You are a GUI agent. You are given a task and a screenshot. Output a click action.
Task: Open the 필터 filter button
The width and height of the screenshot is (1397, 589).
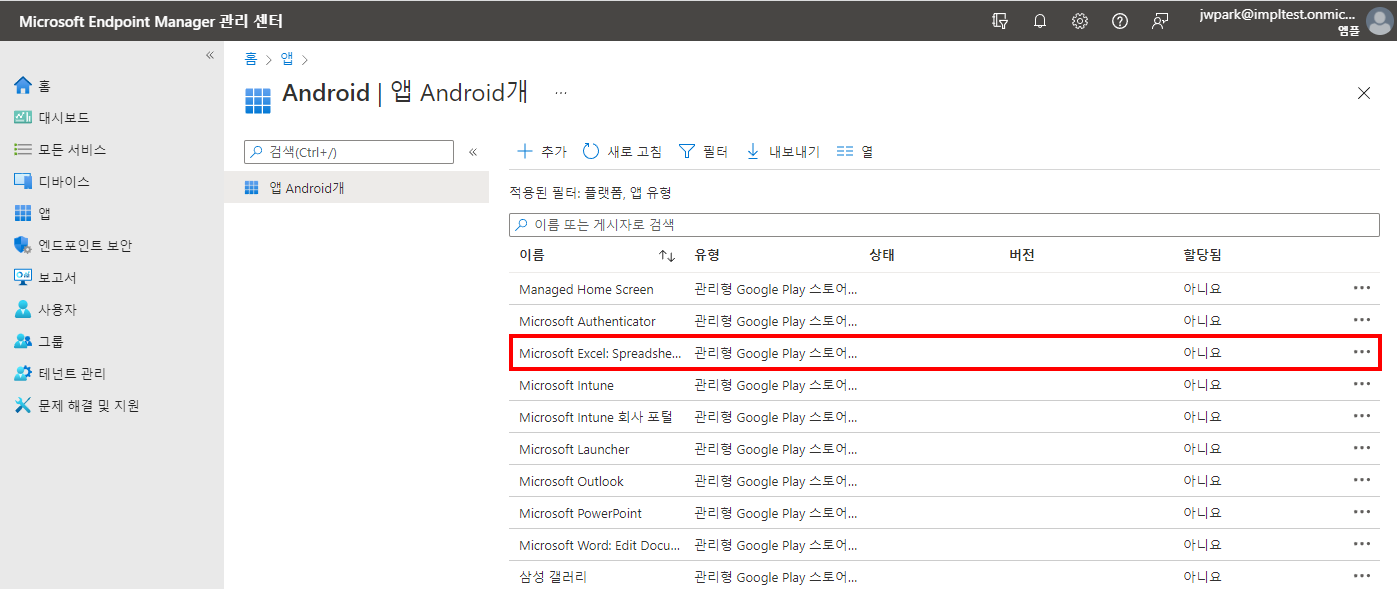pyautogui.click(x=704, y=152)
